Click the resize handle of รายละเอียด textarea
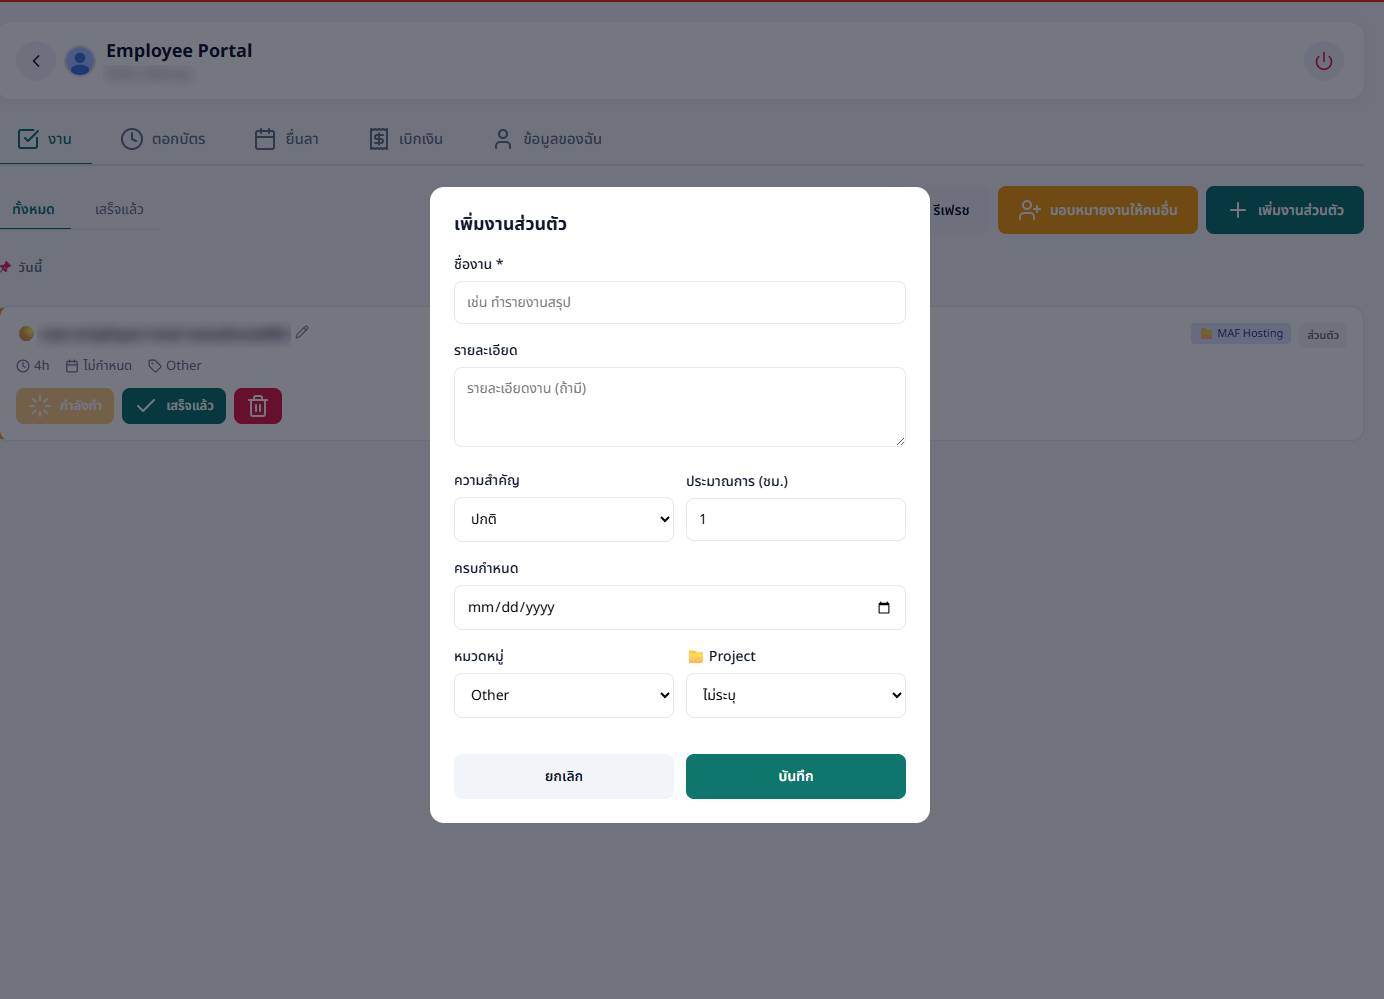 coord(899,440)
